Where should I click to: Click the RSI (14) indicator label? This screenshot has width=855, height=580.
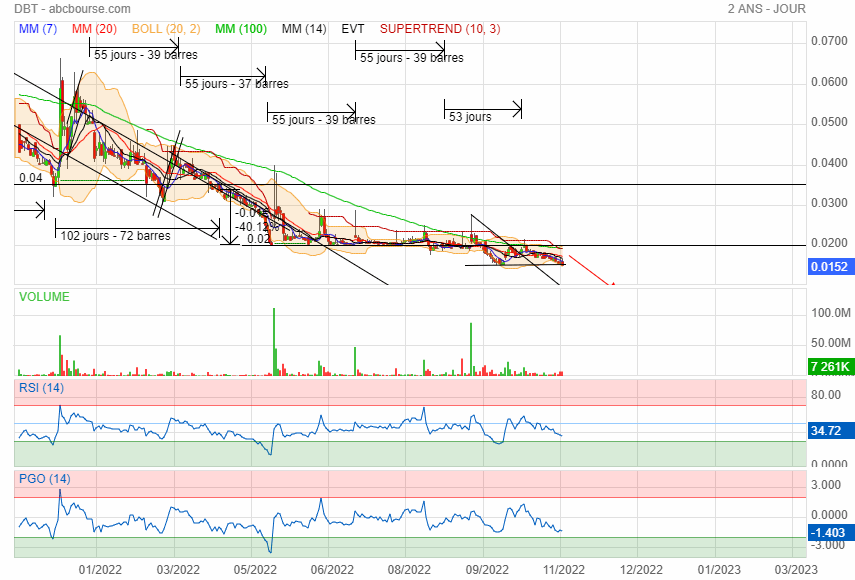pyautogui.click(x=41, y=388)
